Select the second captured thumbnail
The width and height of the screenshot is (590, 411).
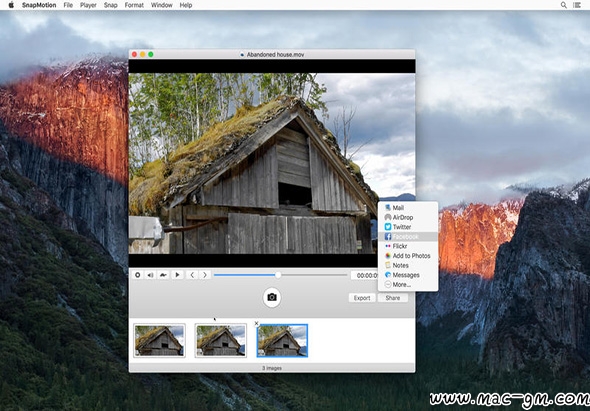pos(221,340)
